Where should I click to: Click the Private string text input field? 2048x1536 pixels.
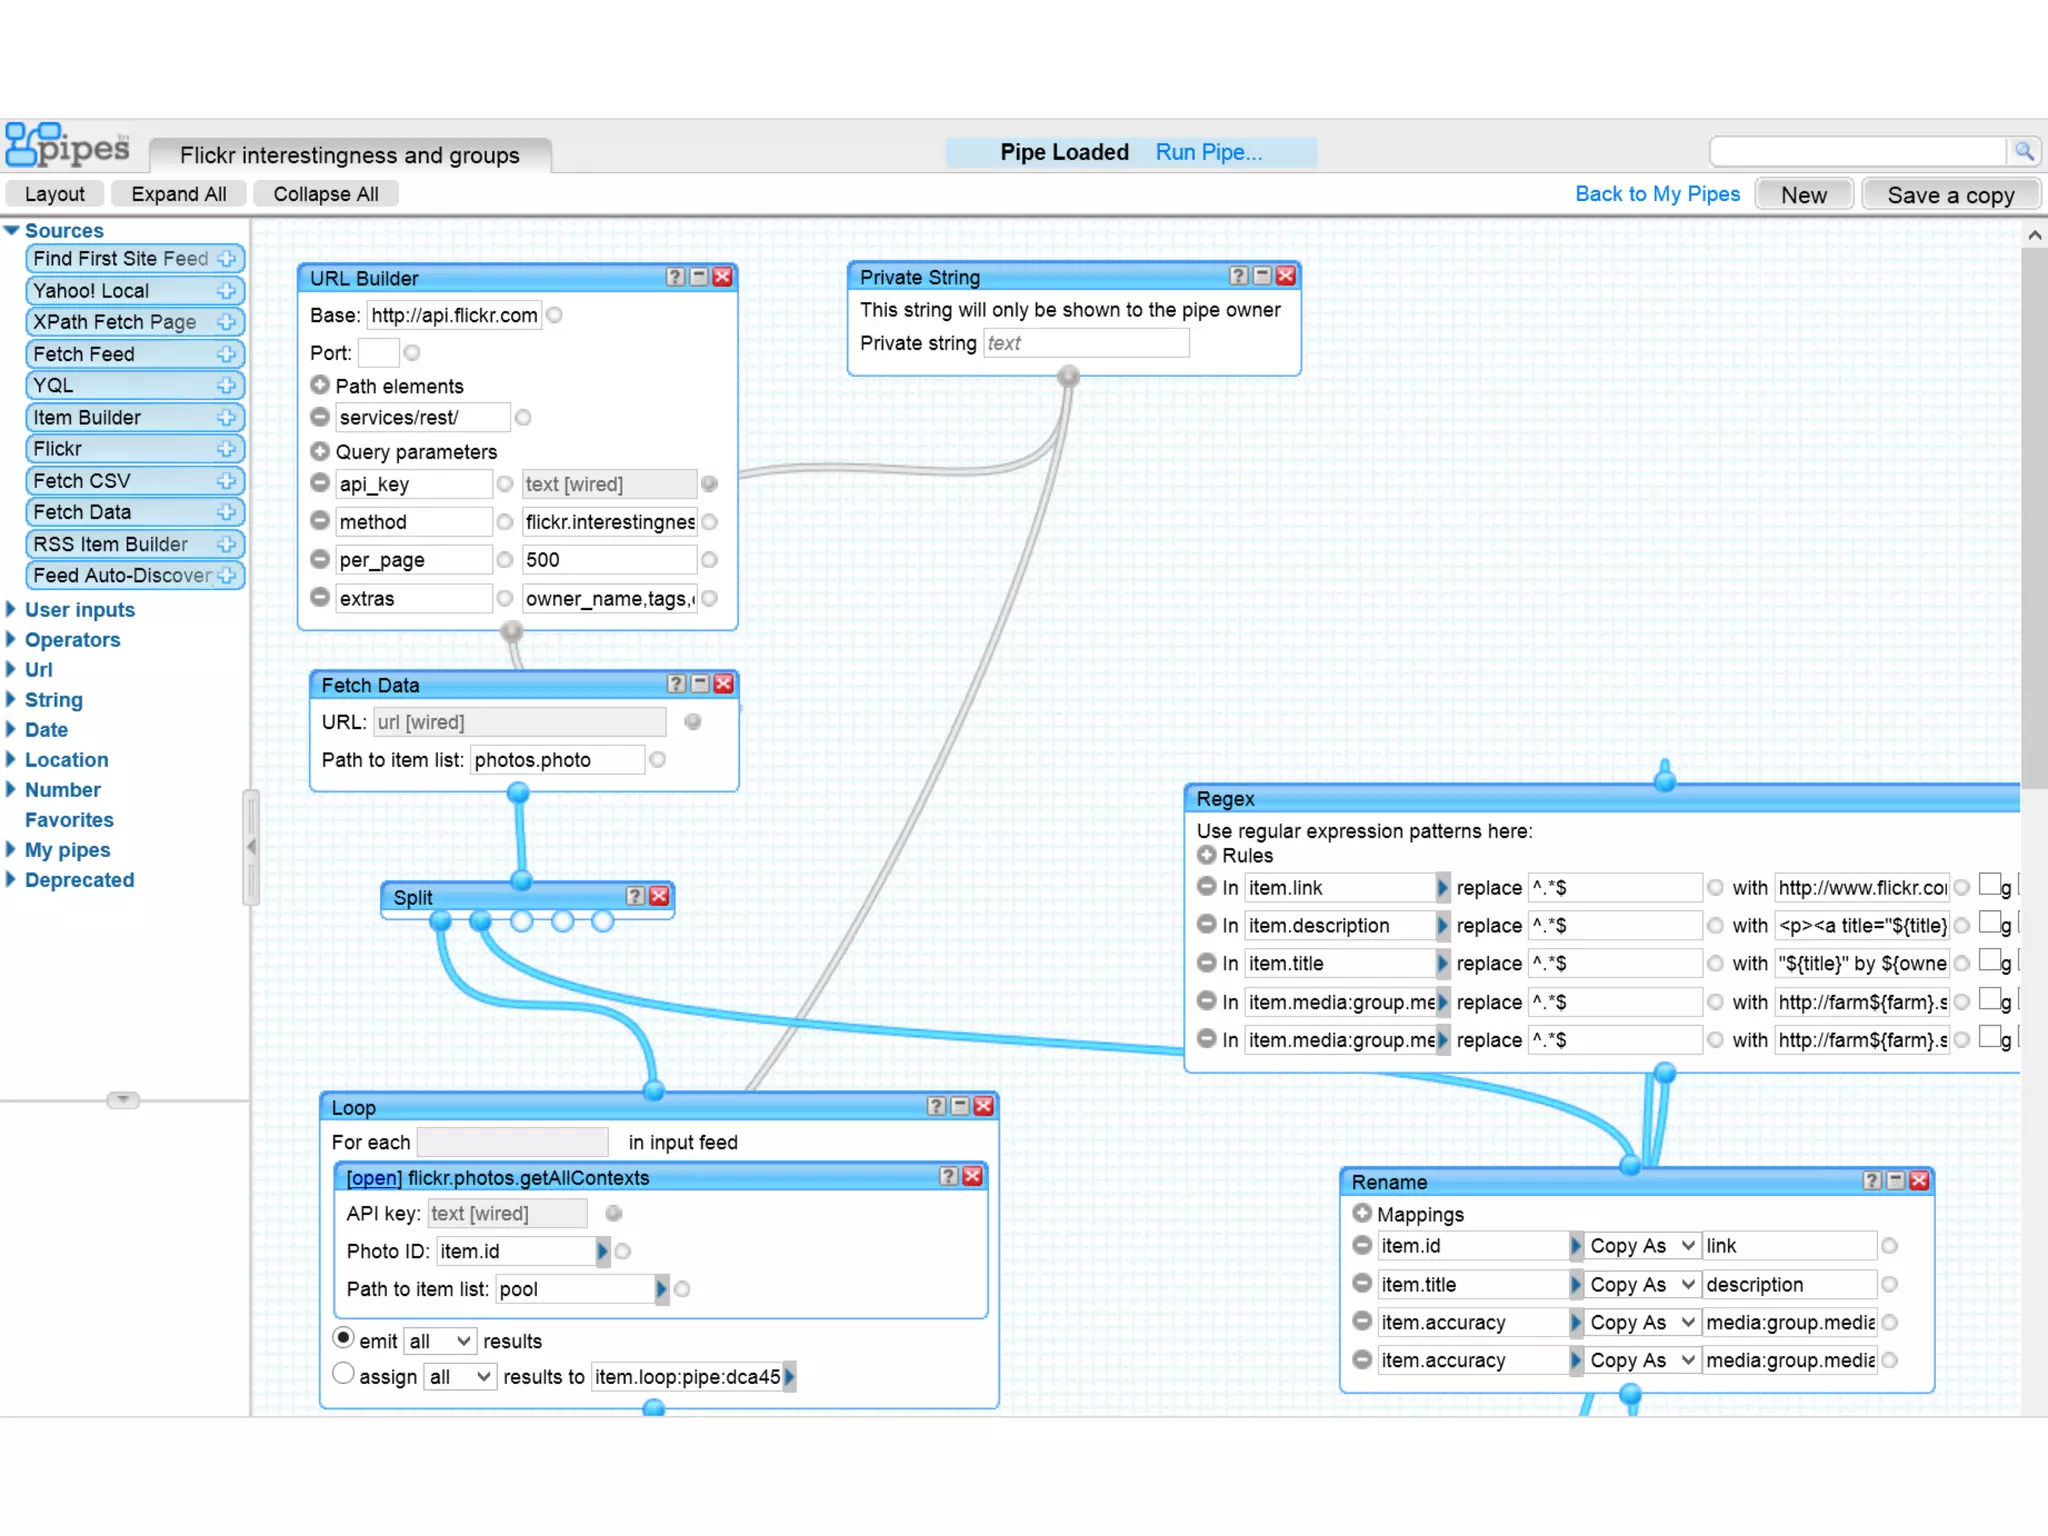pyautogui.click(x=1086, y=343)
